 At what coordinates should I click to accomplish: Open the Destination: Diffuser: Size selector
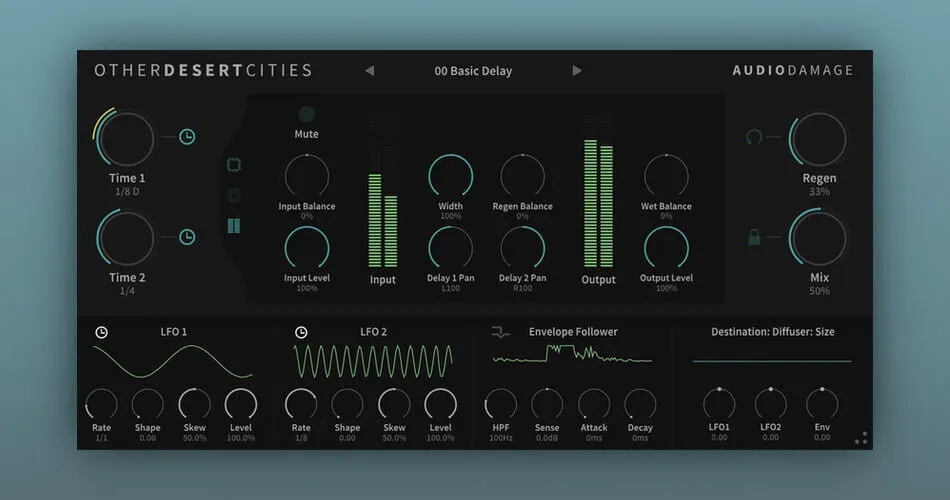[772, 332]
